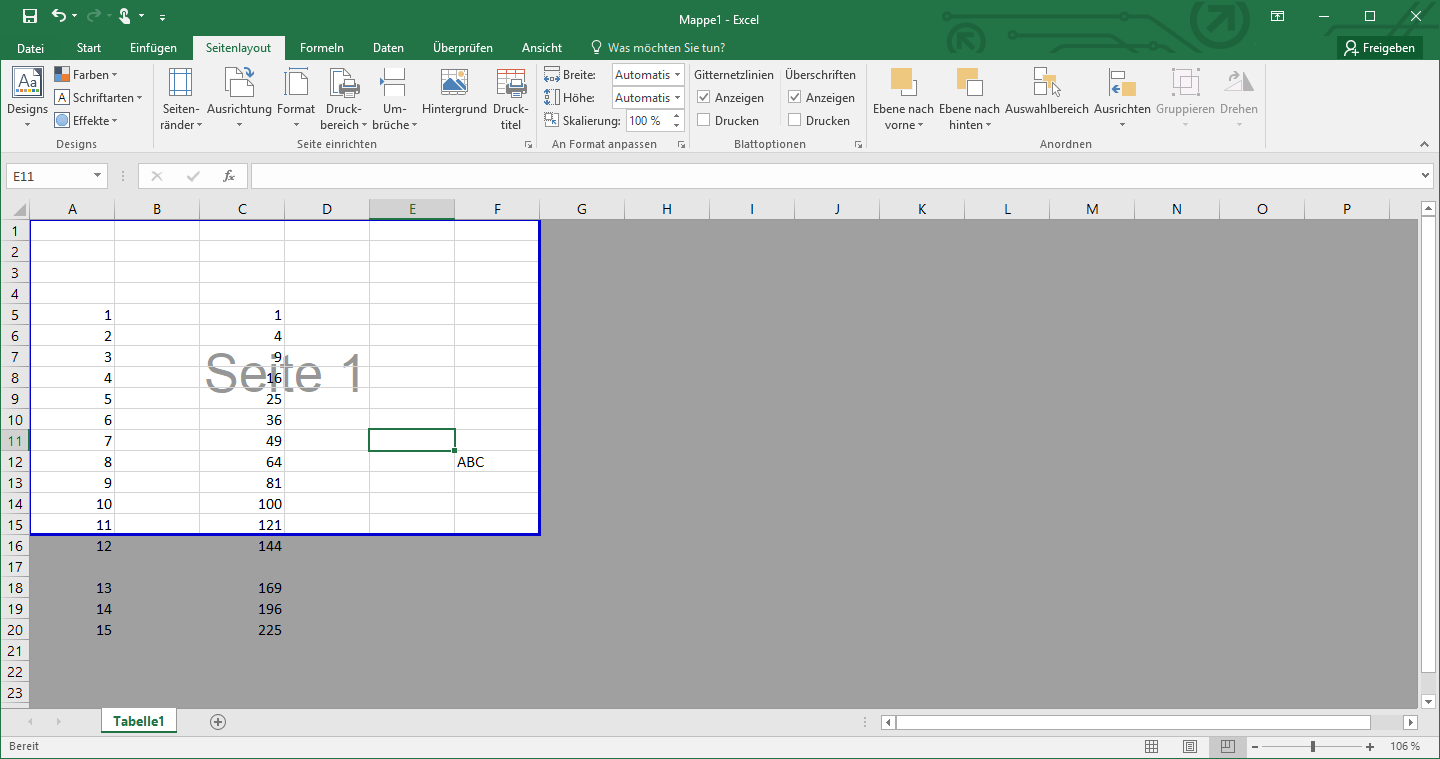
Task: Click the Freigeben share button
Action: tap(1380, 48)
